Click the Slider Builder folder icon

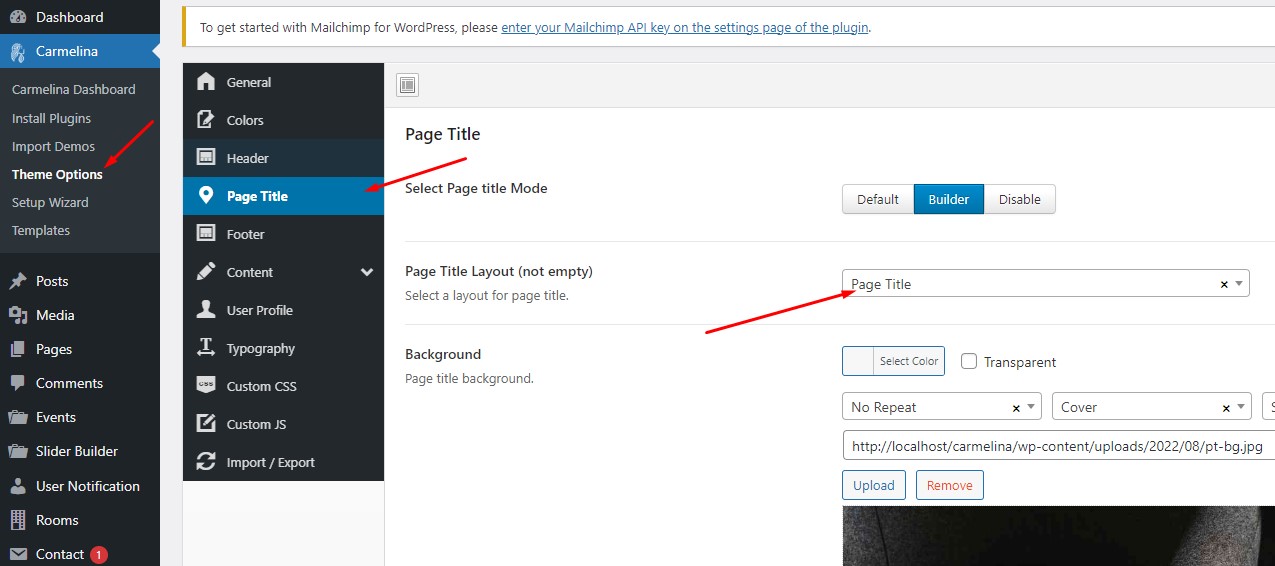click(x=17, y=451)
